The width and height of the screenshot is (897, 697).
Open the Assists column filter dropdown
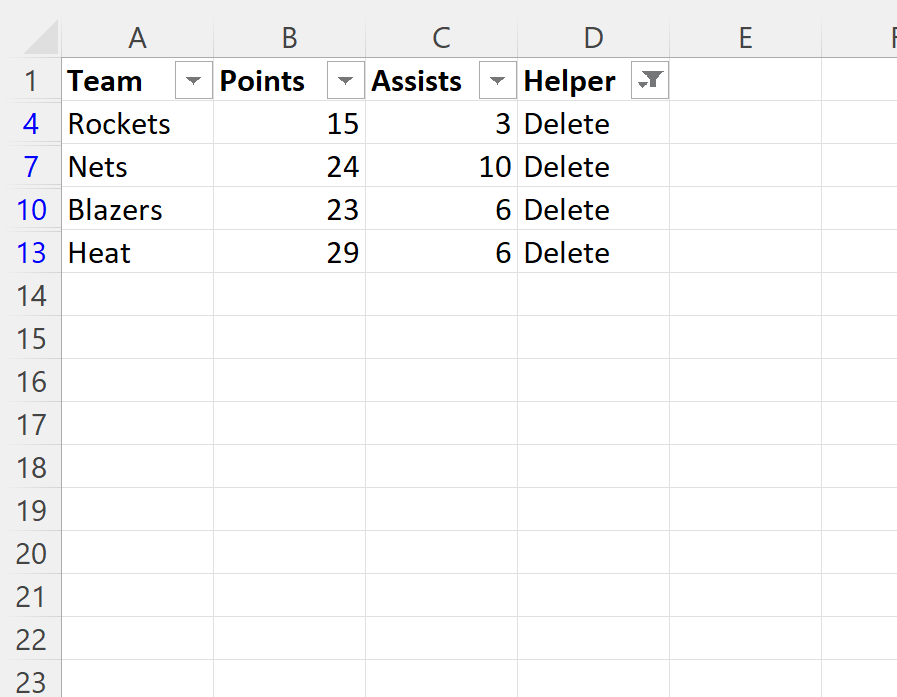pyautogui.click(x=497, y=81)
